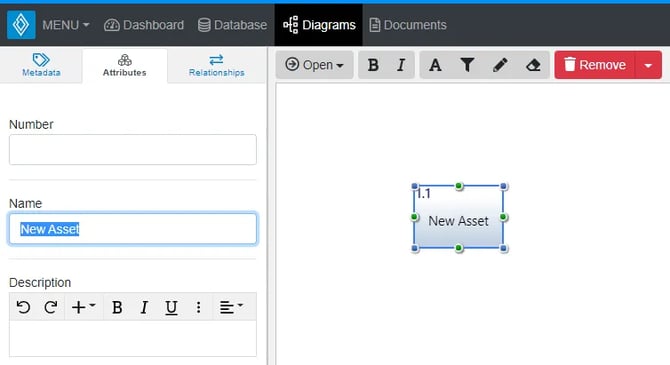Viewport: 670px width, 365px height.
Task: Select the pencil edit tool
Action: click(x=500, y=65)
